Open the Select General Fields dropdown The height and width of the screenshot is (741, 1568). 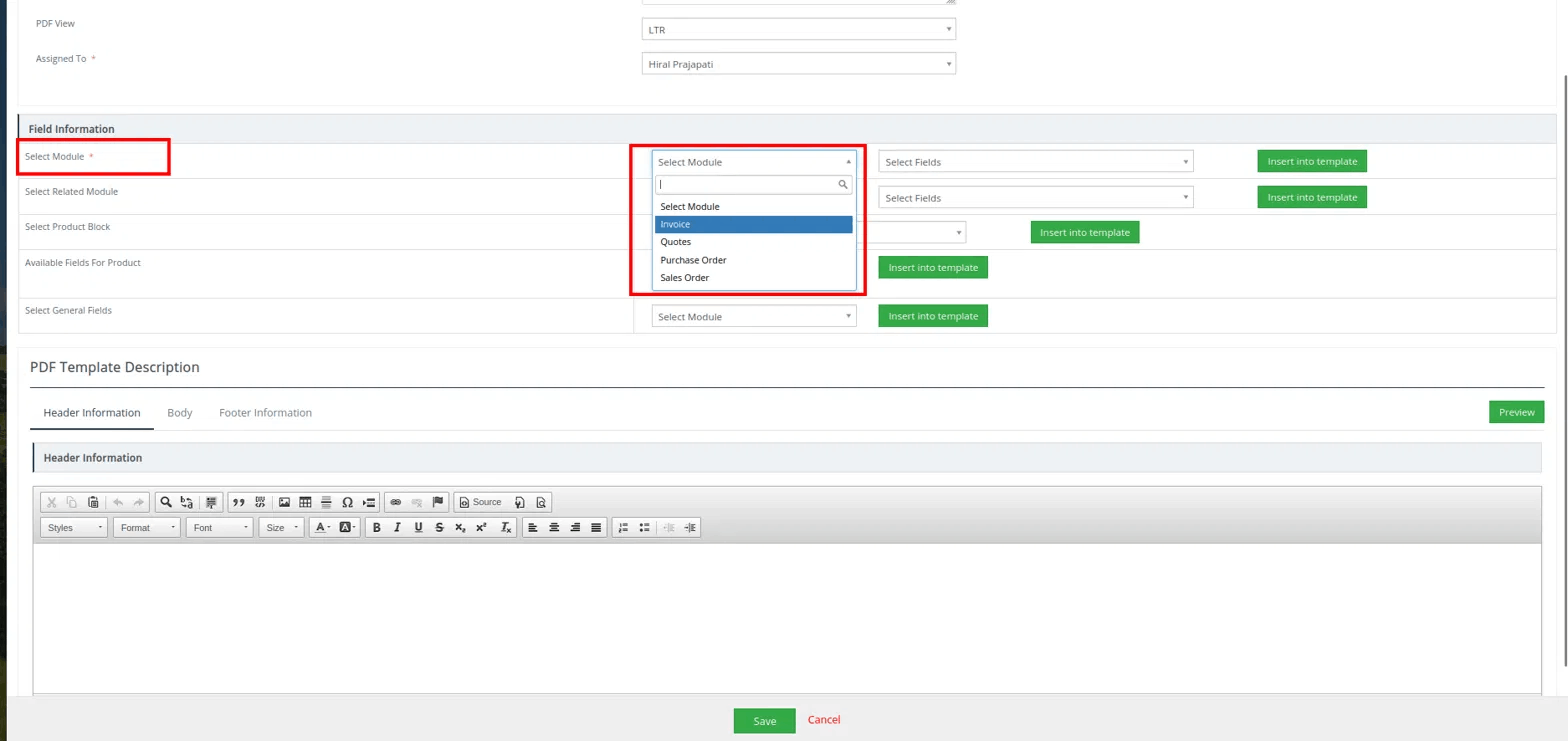[754, 316]
